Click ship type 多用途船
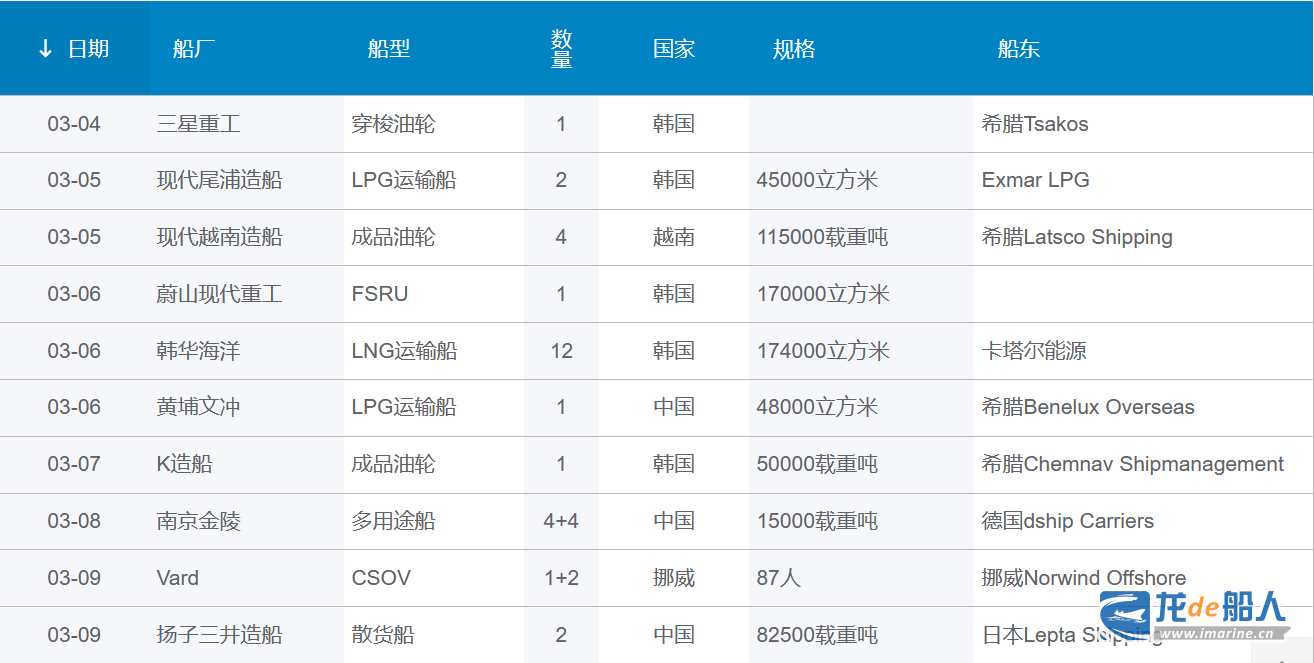The image size is (1314, 663). [x=394, y=521]
